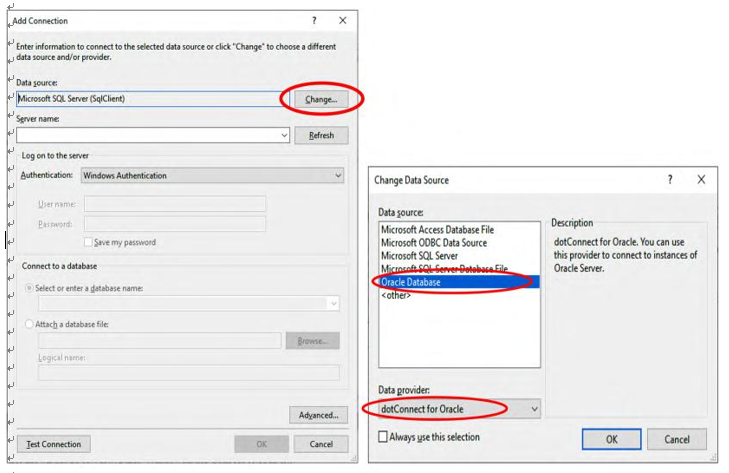Open the Server name dropdown
Viewport: 729px width, 473px height.
point(284,135)
